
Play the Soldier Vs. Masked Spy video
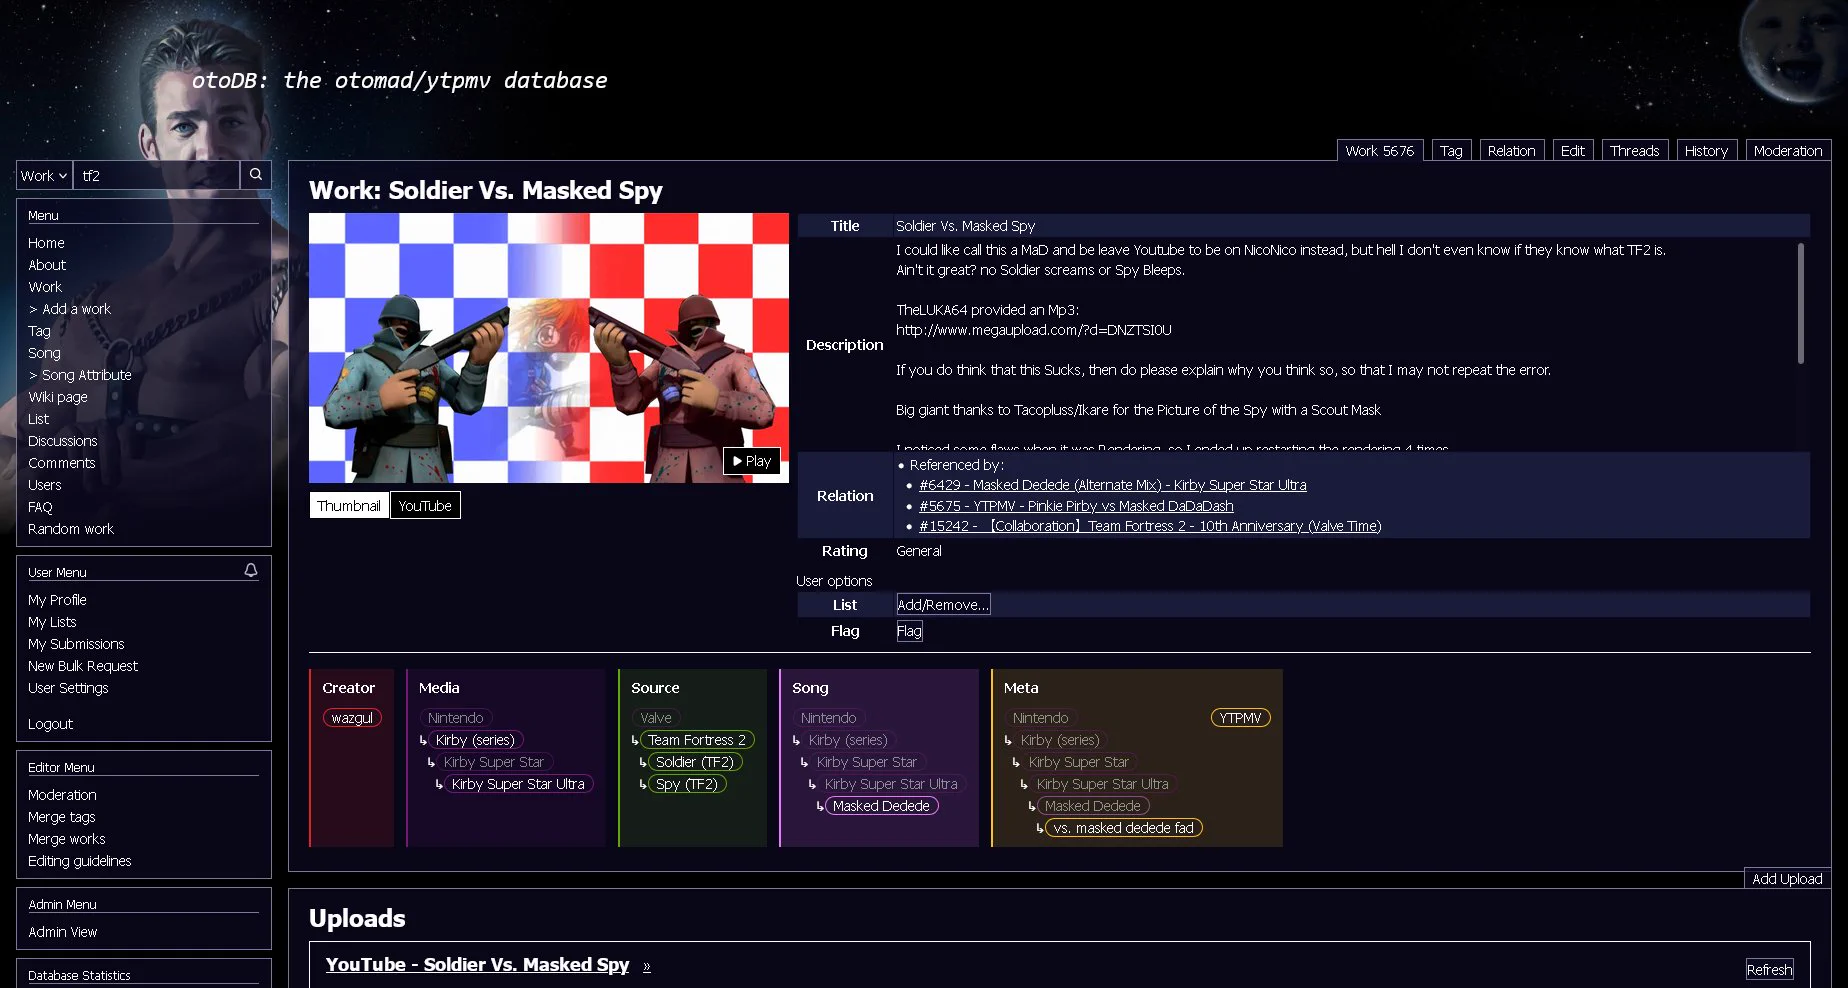752,461
